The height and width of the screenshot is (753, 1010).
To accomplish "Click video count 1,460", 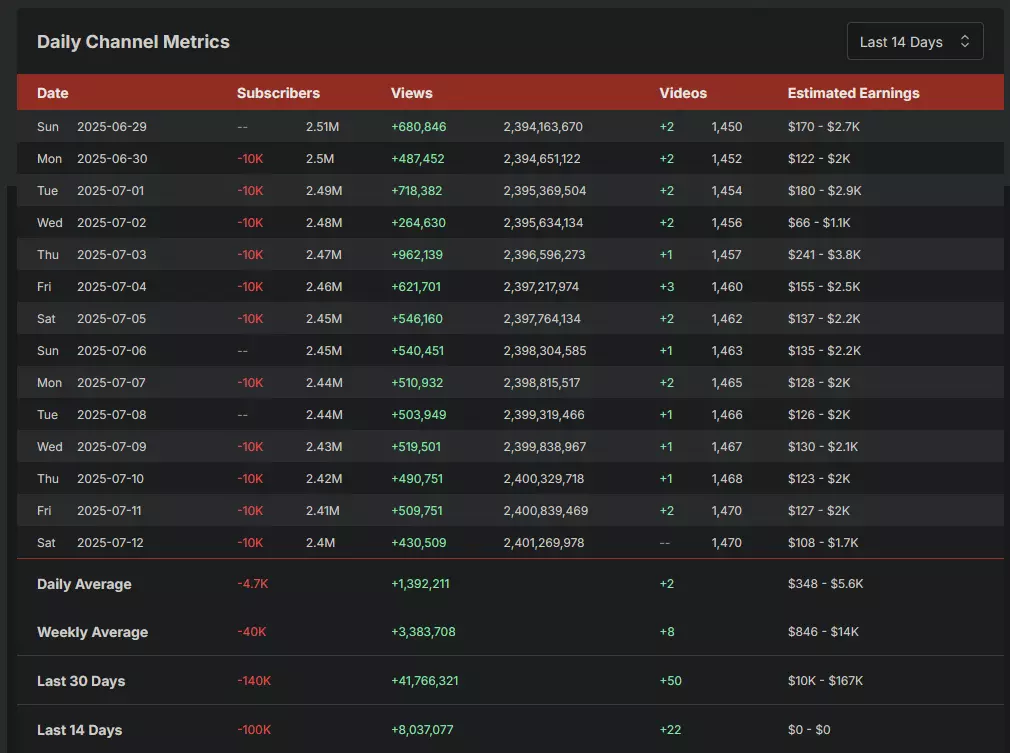I will click(x=727, y=287).
